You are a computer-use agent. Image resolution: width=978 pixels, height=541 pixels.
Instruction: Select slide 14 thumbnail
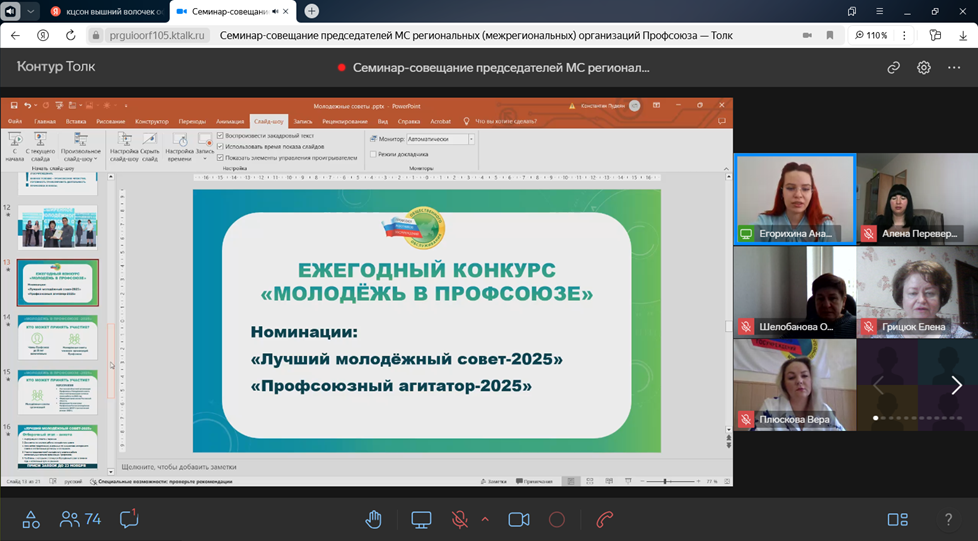point(57,338)
